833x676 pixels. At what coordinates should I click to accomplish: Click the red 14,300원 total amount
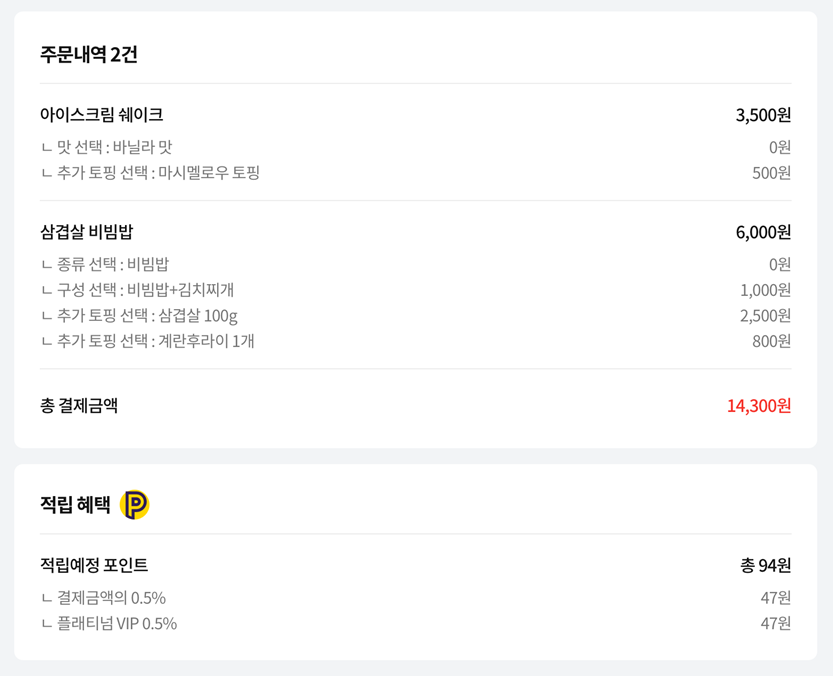click(759, 406)
